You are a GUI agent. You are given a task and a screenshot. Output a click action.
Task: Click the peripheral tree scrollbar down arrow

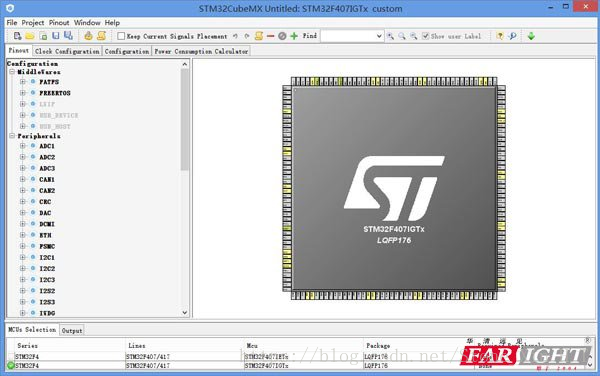(185, 313)
